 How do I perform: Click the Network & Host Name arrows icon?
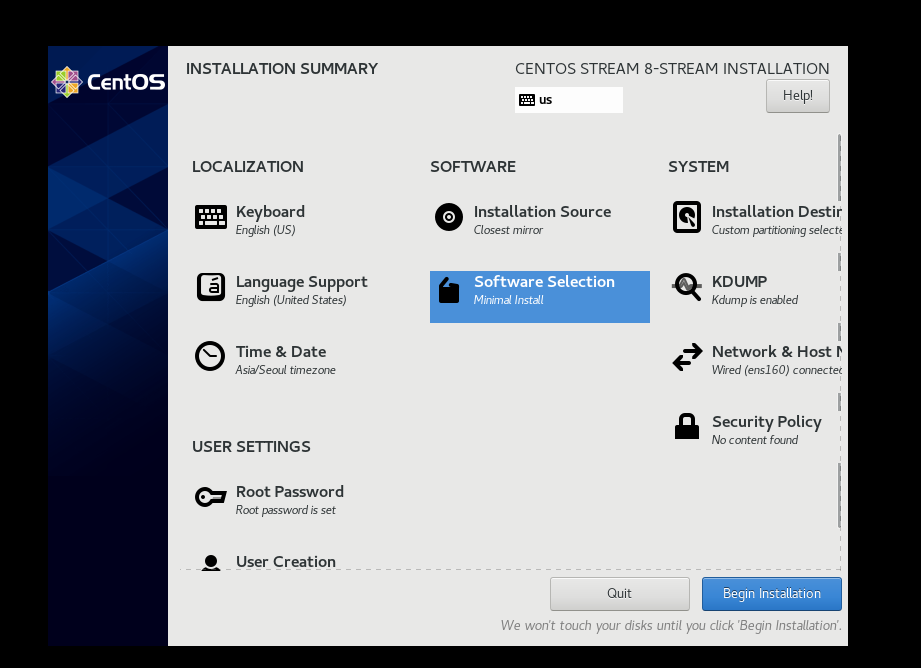[x=687, y=357]
